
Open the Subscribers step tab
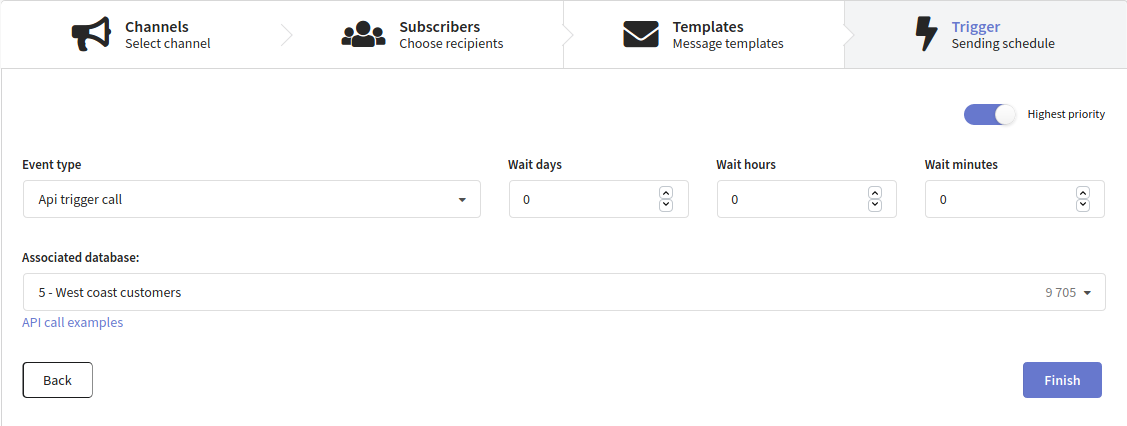423,34
